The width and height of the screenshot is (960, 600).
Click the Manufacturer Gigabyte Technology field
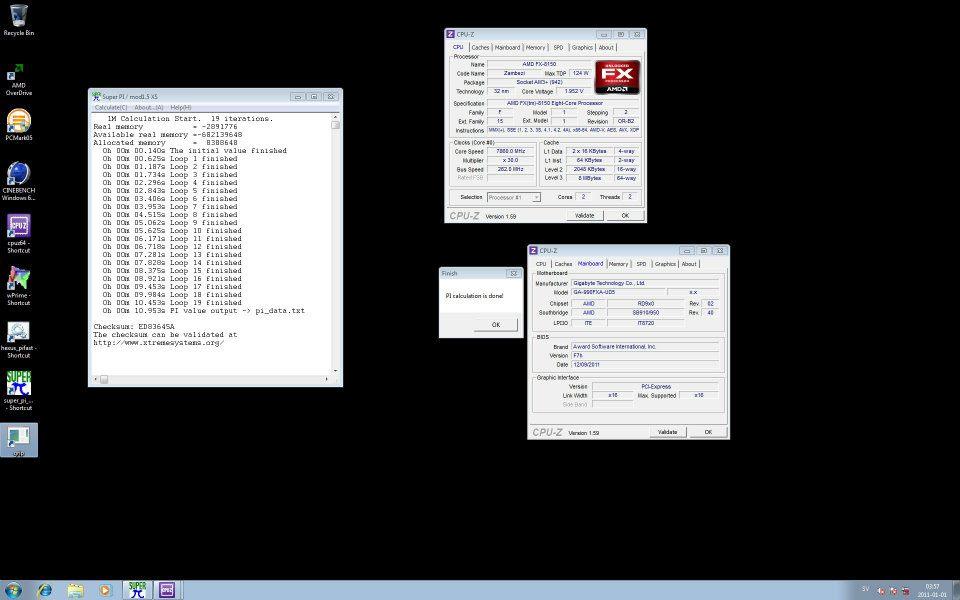[645, 283]
